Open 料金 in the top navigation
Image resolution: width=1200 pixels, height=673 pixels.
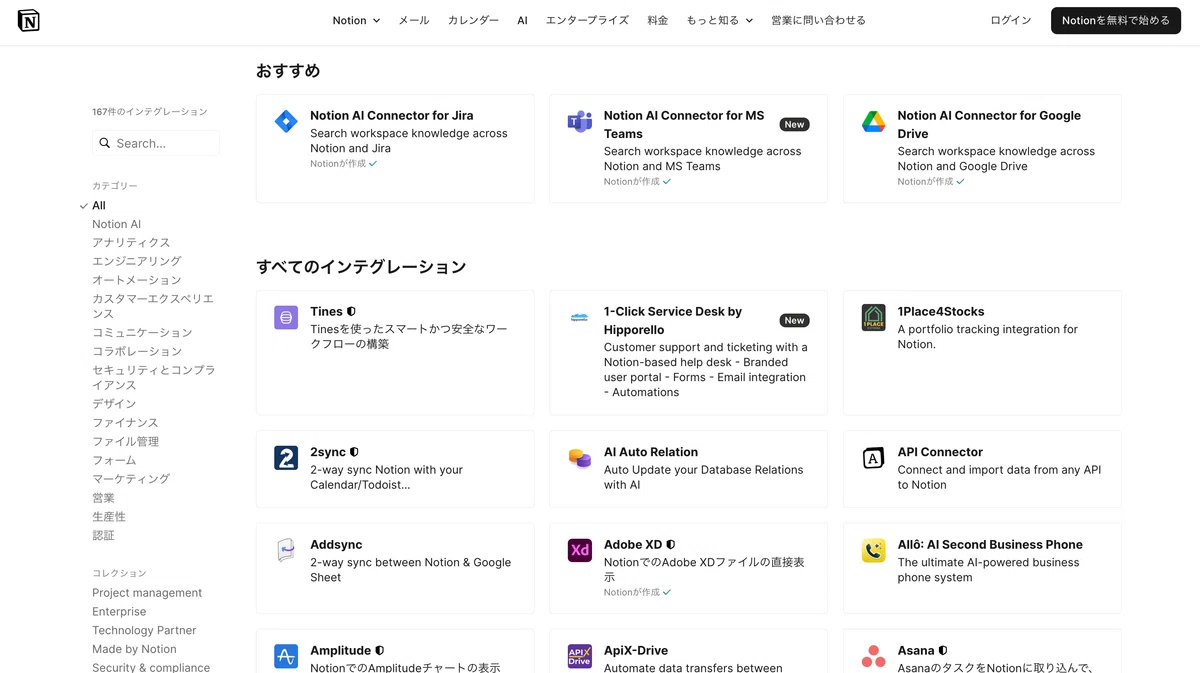(x=657, y=20)
